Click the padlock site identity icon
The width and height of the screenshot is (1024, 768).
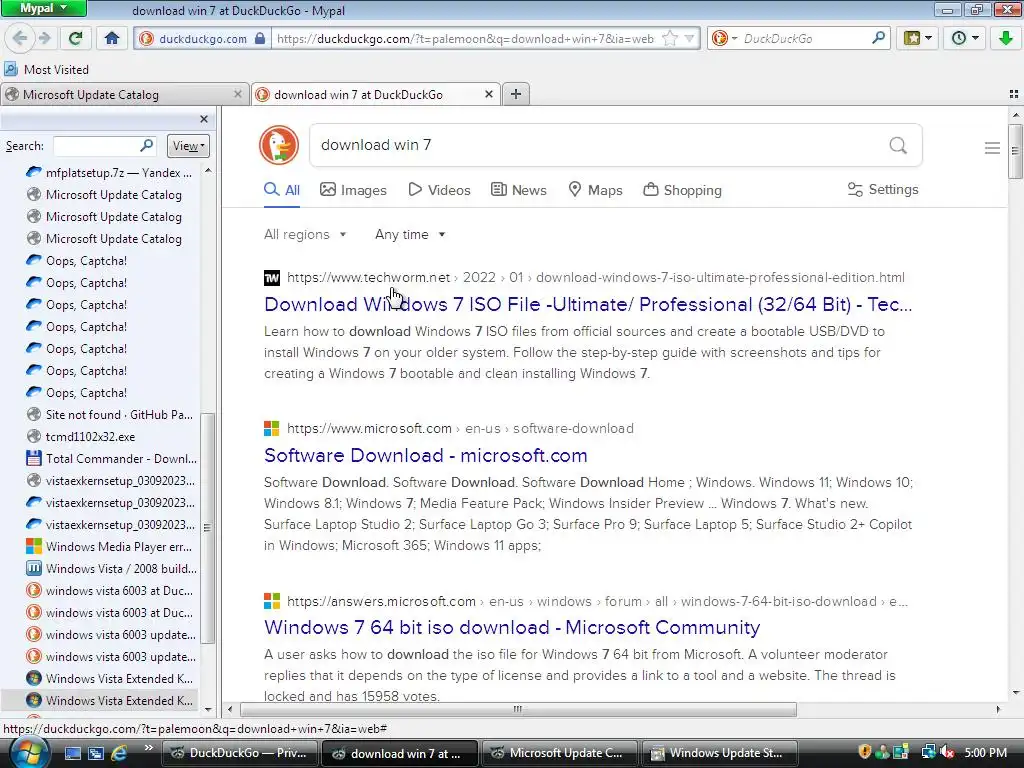[x=260, y=38]
